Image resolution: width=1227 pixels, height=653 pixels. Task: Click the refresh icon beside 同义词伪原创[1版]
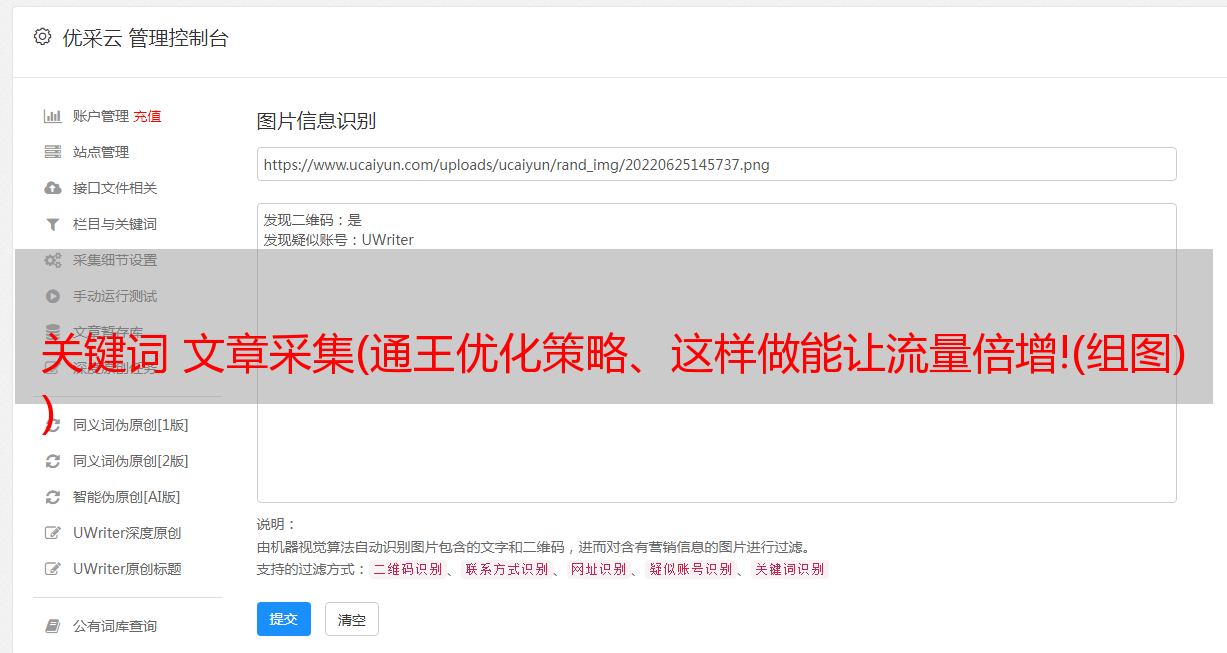(53, 425)
